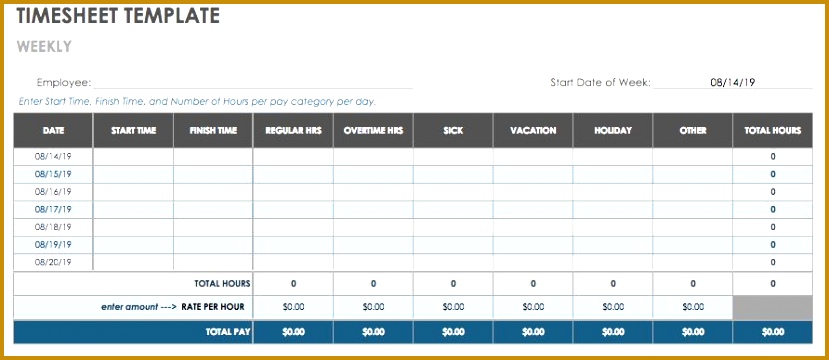
Task: Click Start Time cell for 08/14/19
Action: pyautogui.click(x=133, y=156)
